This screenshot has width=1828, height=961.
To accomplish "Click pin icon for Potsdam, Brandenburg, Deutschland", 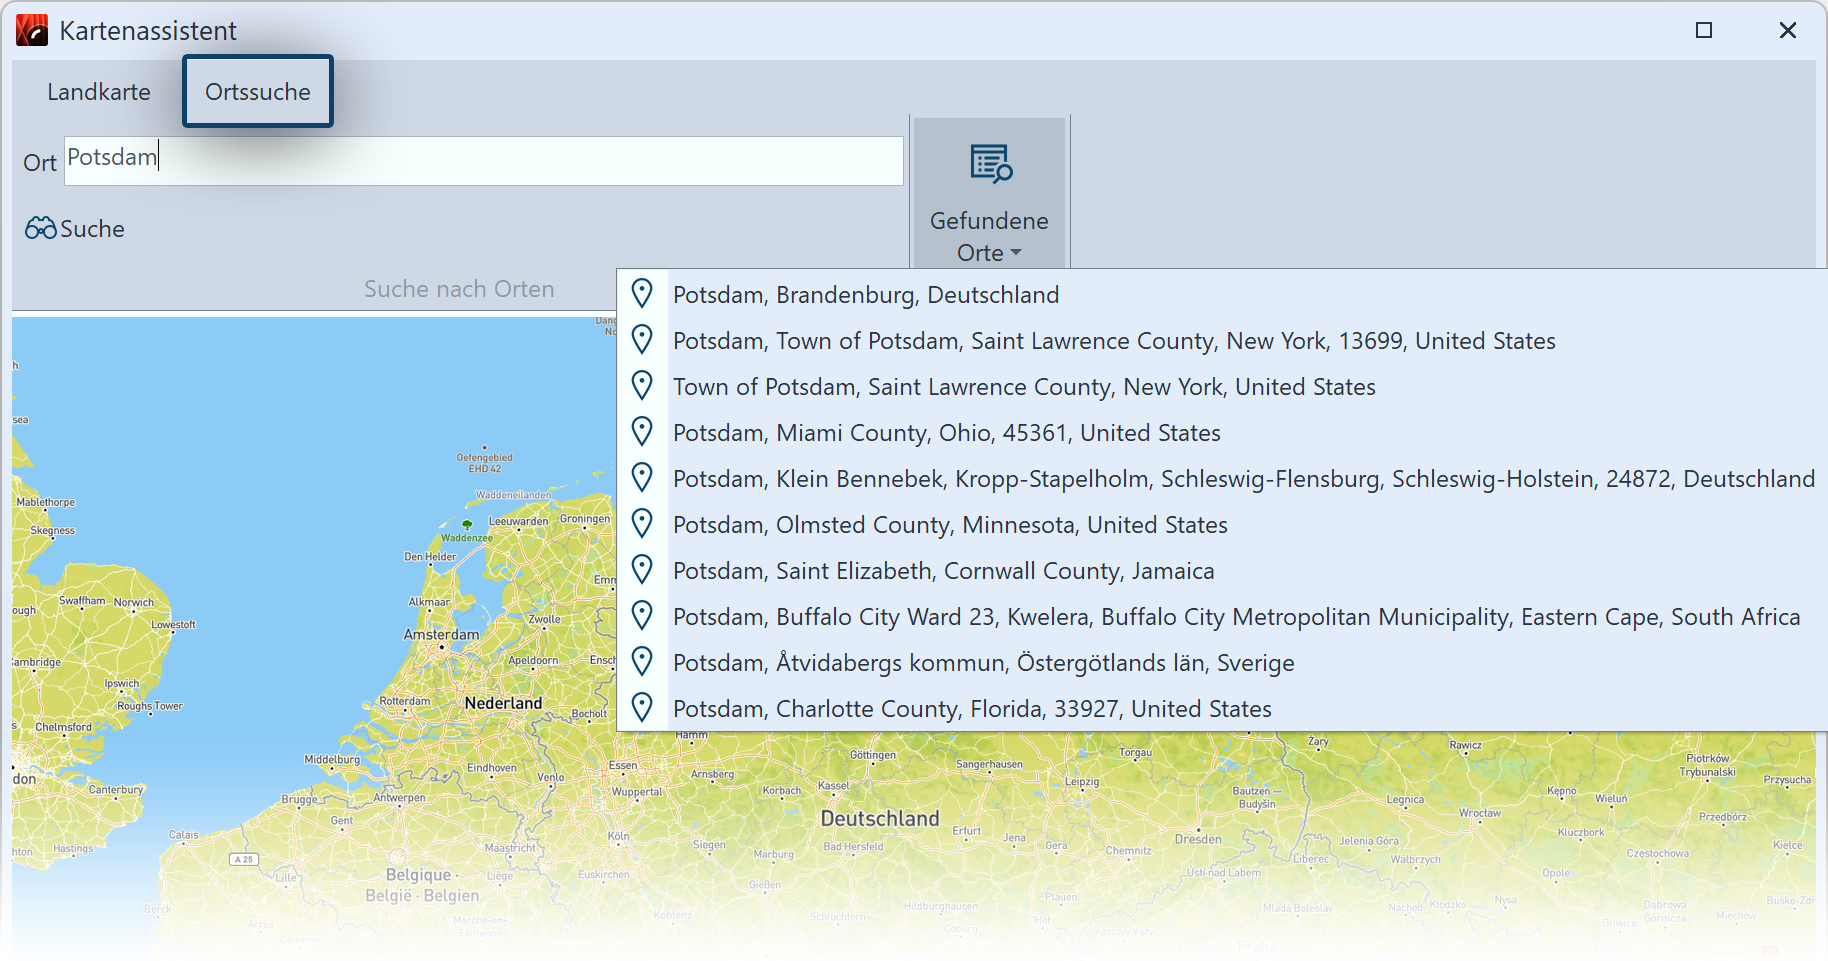I will point(642,294).
